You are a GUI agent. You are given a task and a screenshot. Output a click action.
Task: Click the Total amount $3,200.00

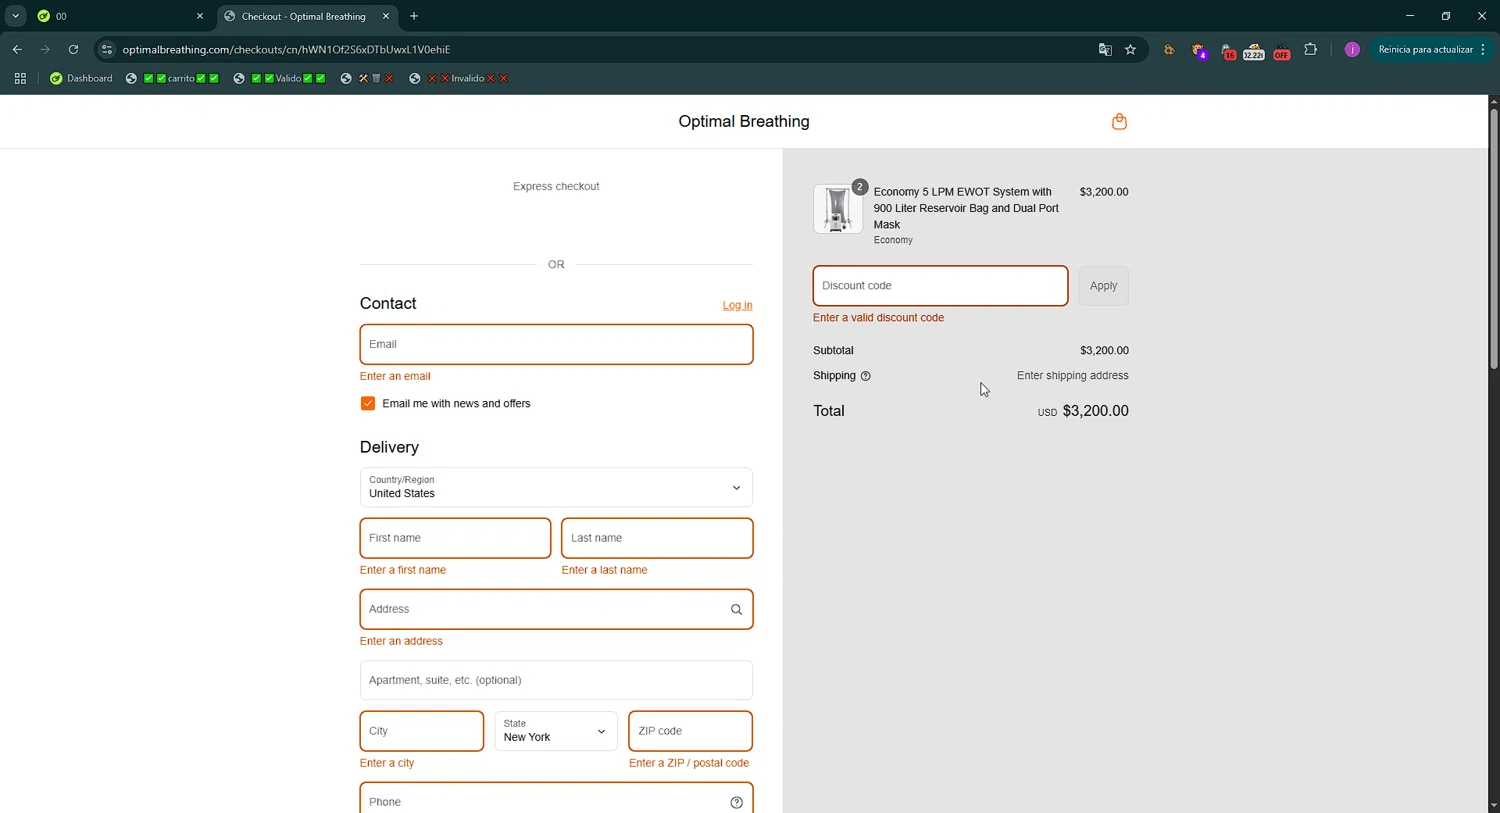1095,411
